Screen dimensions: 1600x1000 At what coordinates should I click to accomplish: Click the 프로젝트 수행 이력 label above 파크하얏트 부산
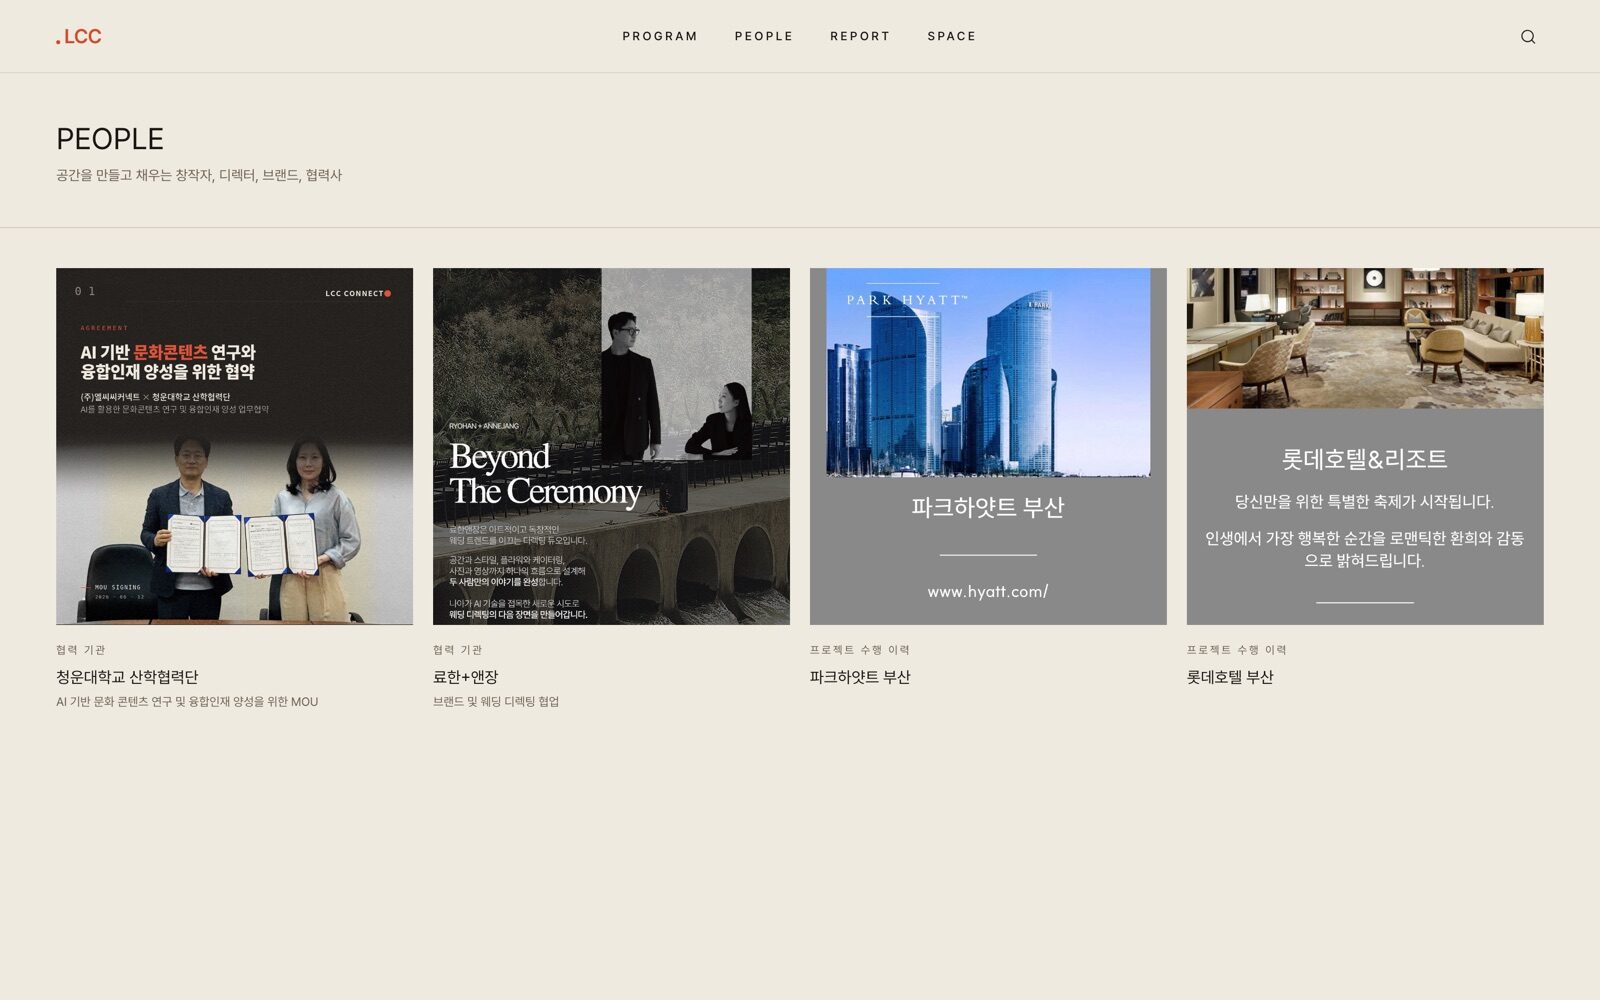coord(860,650)
